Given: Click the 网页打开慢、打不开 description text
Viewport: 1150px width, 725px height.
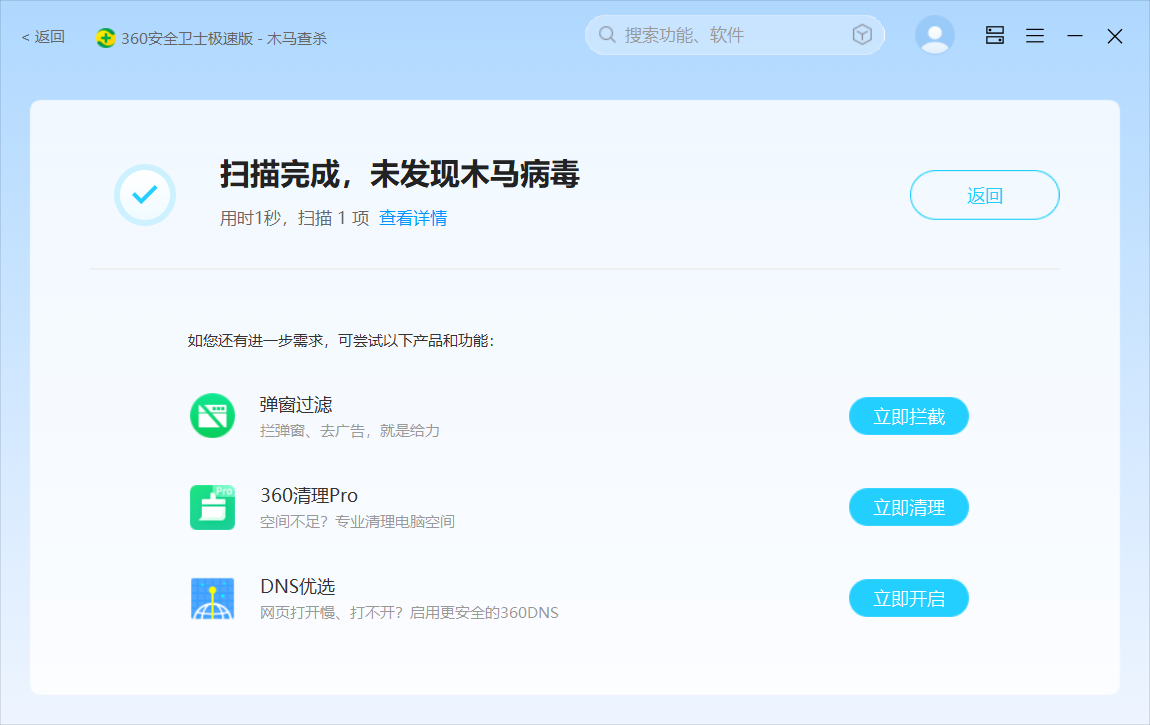Looking at the screenshot, I should coord(409,613).
